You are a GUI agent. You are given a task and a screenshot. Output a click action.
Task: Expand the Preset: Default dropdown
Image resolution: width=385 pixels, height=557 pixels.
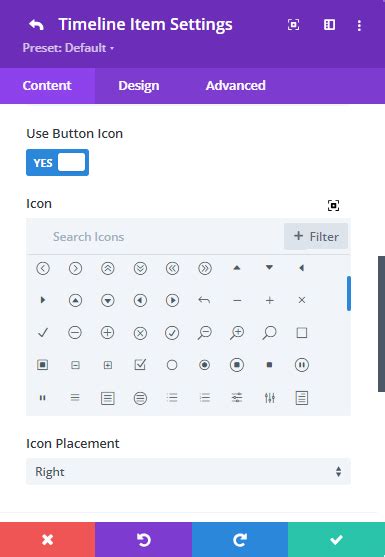click(68, 48)
